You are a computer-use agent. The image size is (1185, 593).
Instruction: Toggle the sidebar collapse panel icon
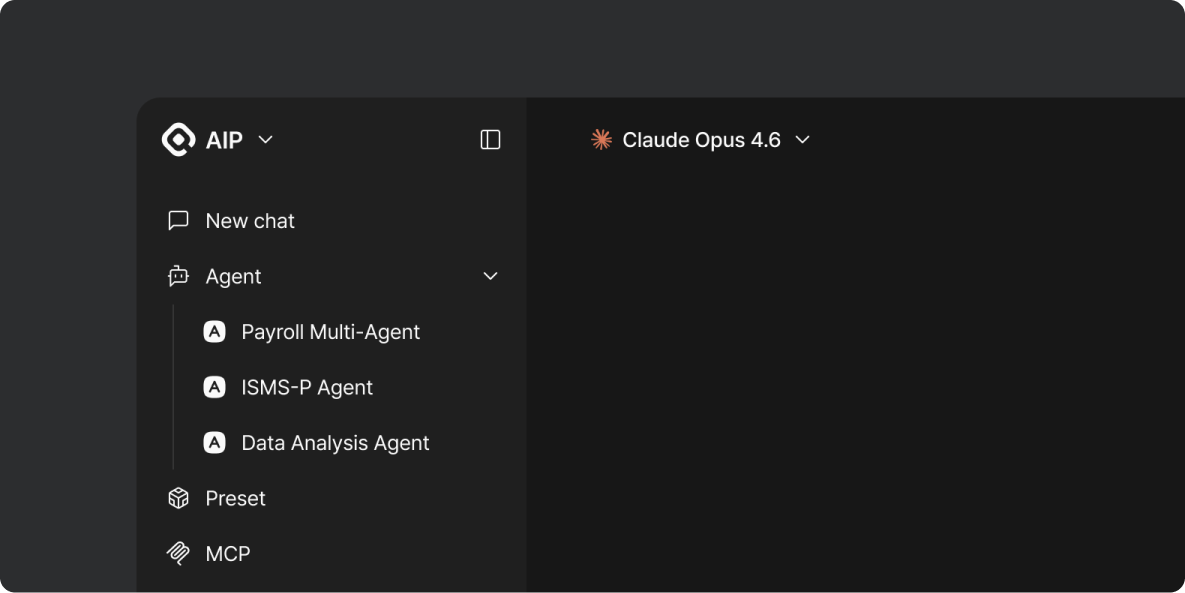click(x=490, y=139)
